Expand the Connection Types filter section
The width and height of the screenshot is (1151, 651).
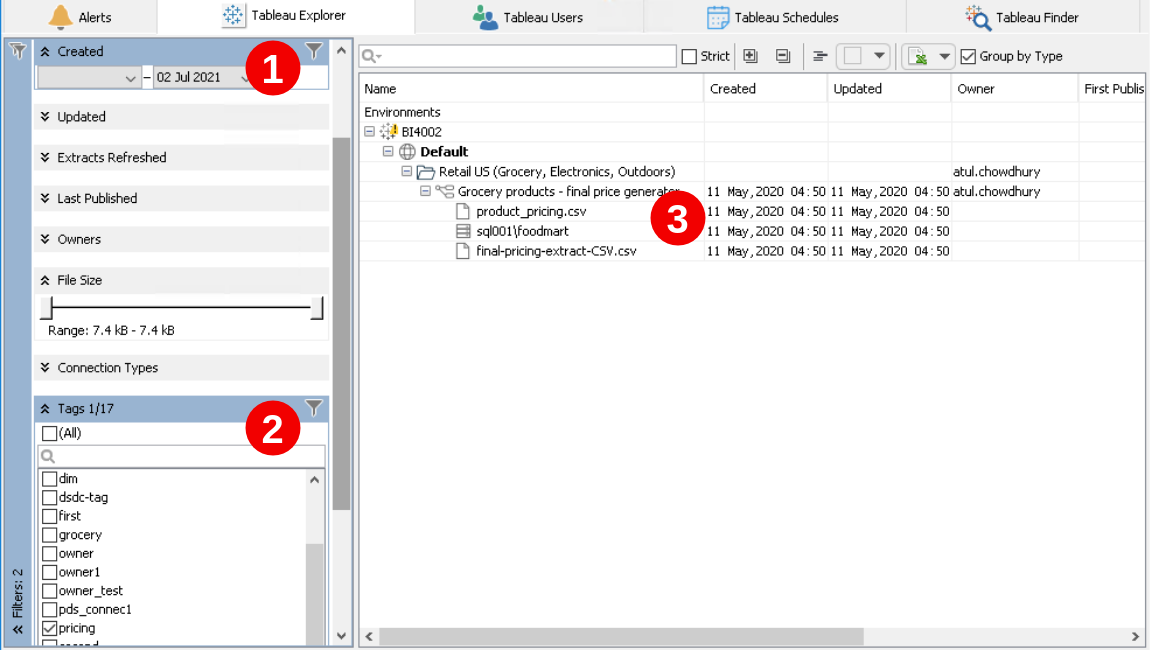pos(45,368)
